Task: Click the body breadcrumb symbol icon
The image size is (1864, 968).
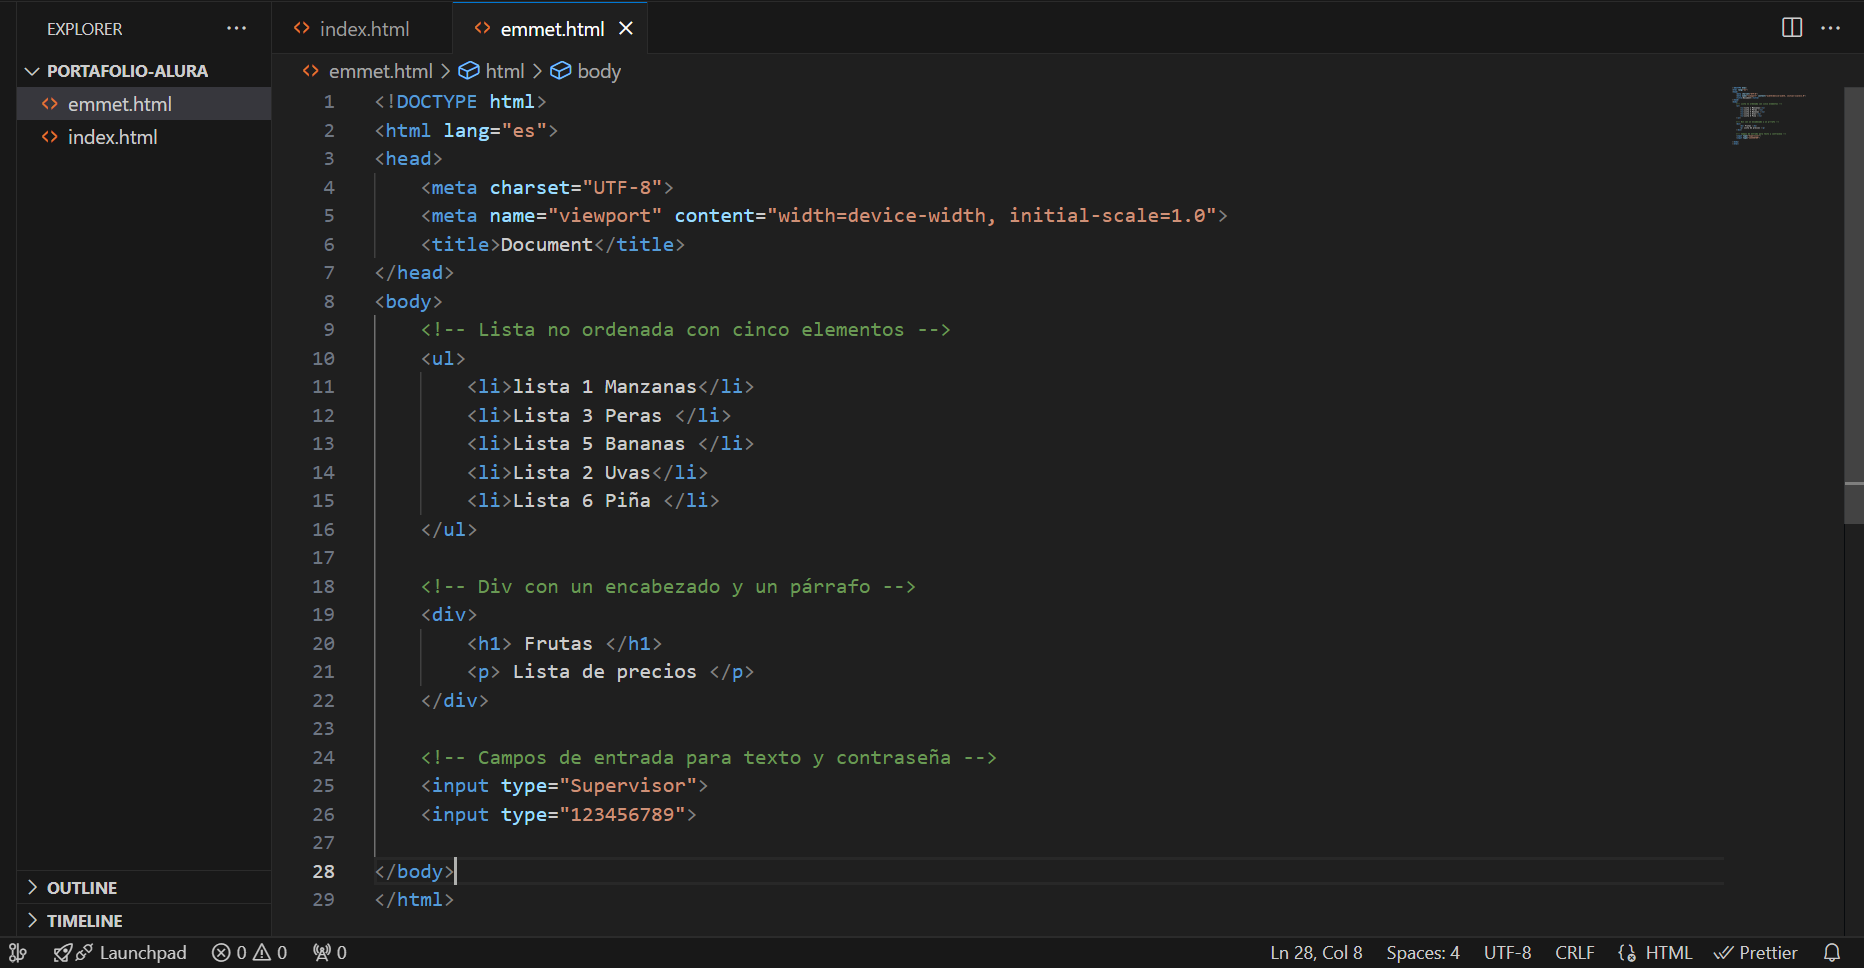Action: [561, 71]
